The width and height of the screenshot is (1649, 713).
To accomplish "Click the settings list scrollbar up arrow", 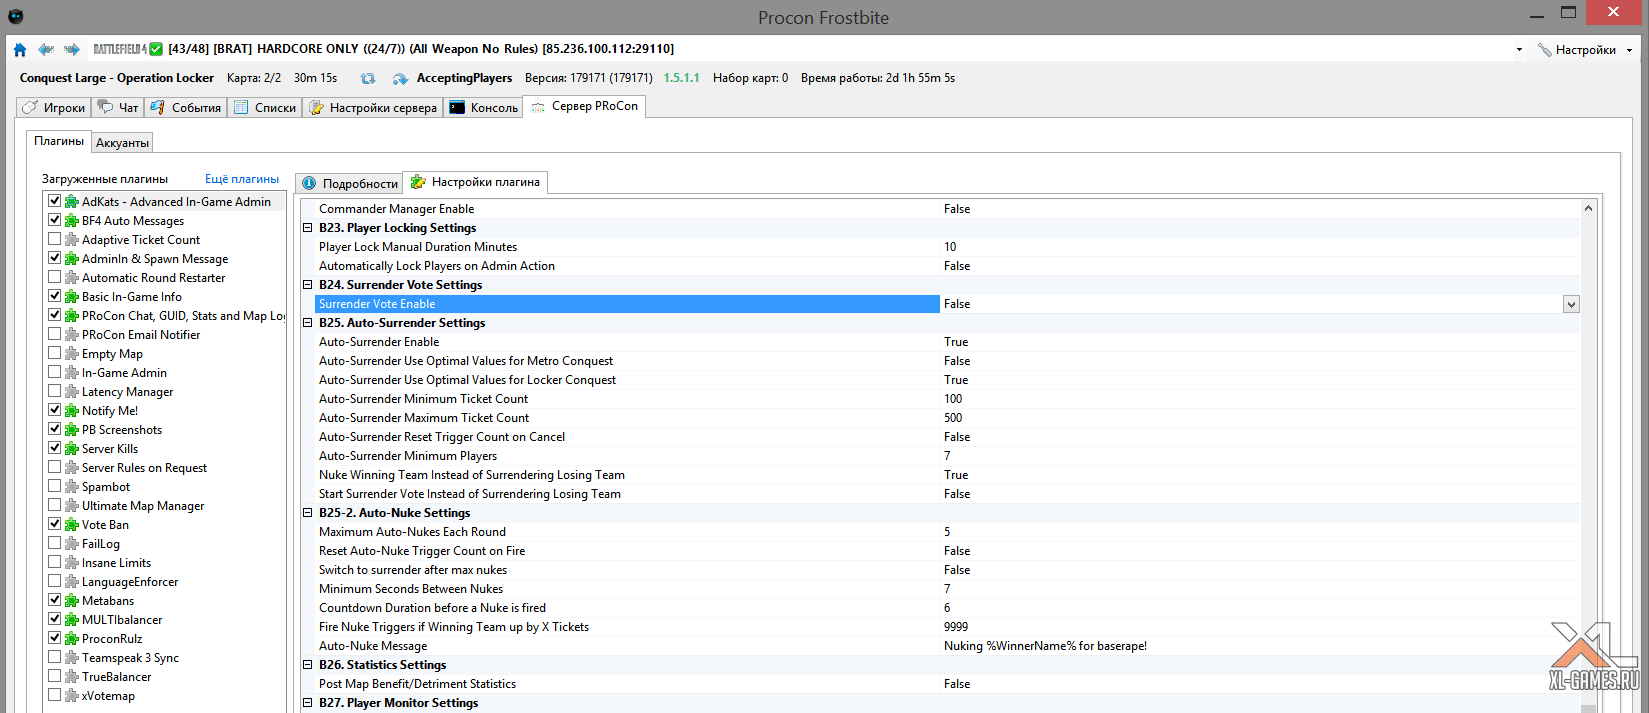I will [1588, 208].
